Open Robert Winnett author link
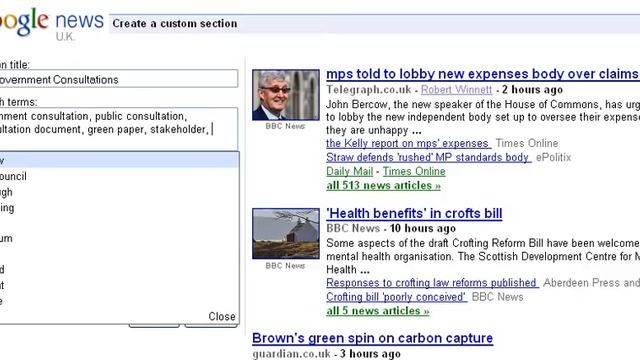The width and height of the screenshot is (640, 360). pos(456,89)
